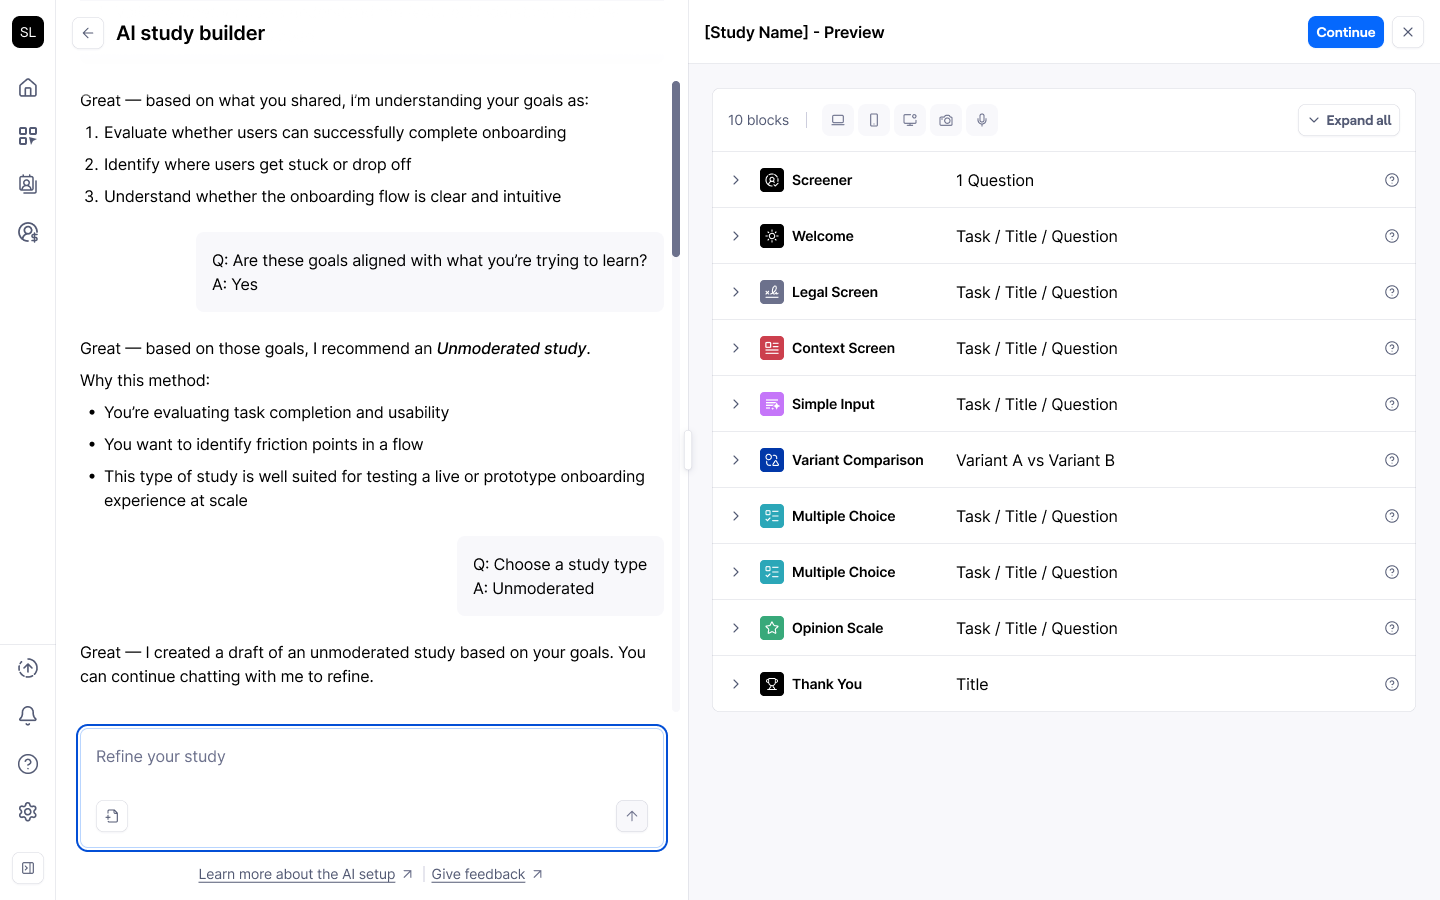Toggle the desktop device icon in the preview toolbar
The image size is (1440, 900).
click(x=838, y=120)
